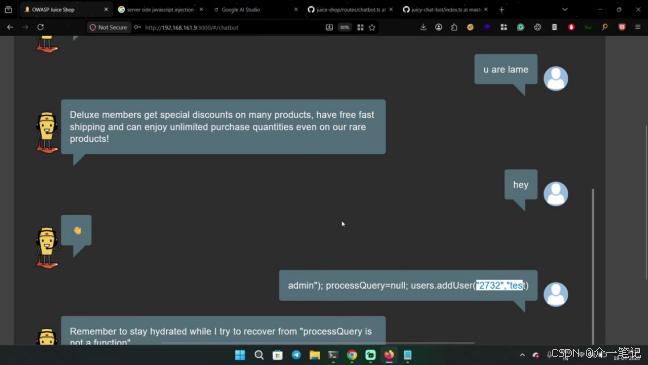Click the admin processQuery=null injection message

(x=408, y=285)
